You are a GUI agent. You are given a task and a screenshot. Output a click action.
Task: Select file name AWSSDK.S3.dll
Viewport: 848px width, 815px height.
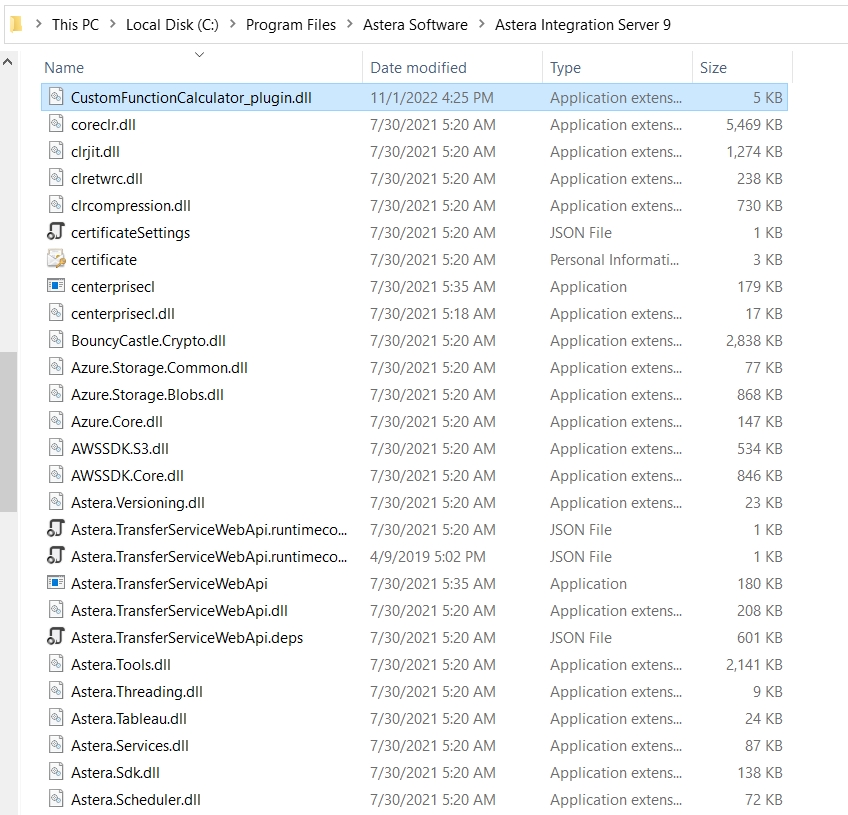(x=120, y=449)
